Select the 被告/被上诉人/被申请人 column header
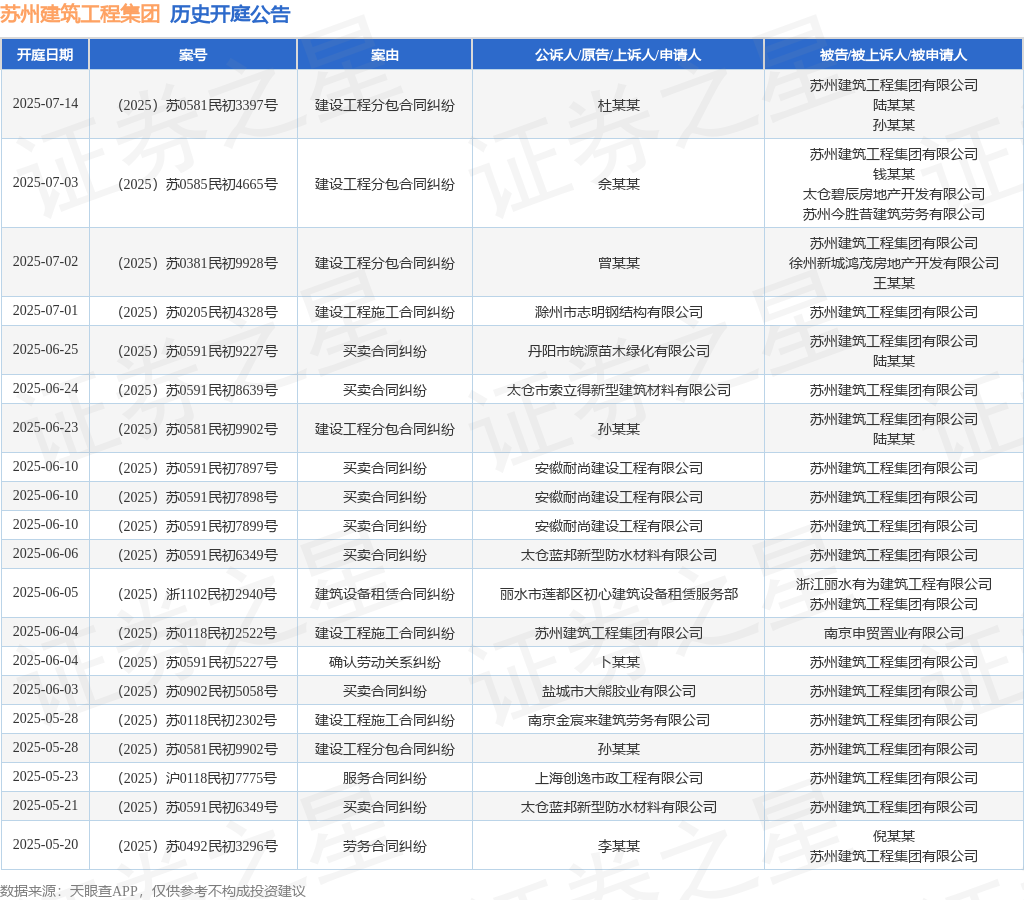Screen dimensions: 1024x900 coord(893,55)
